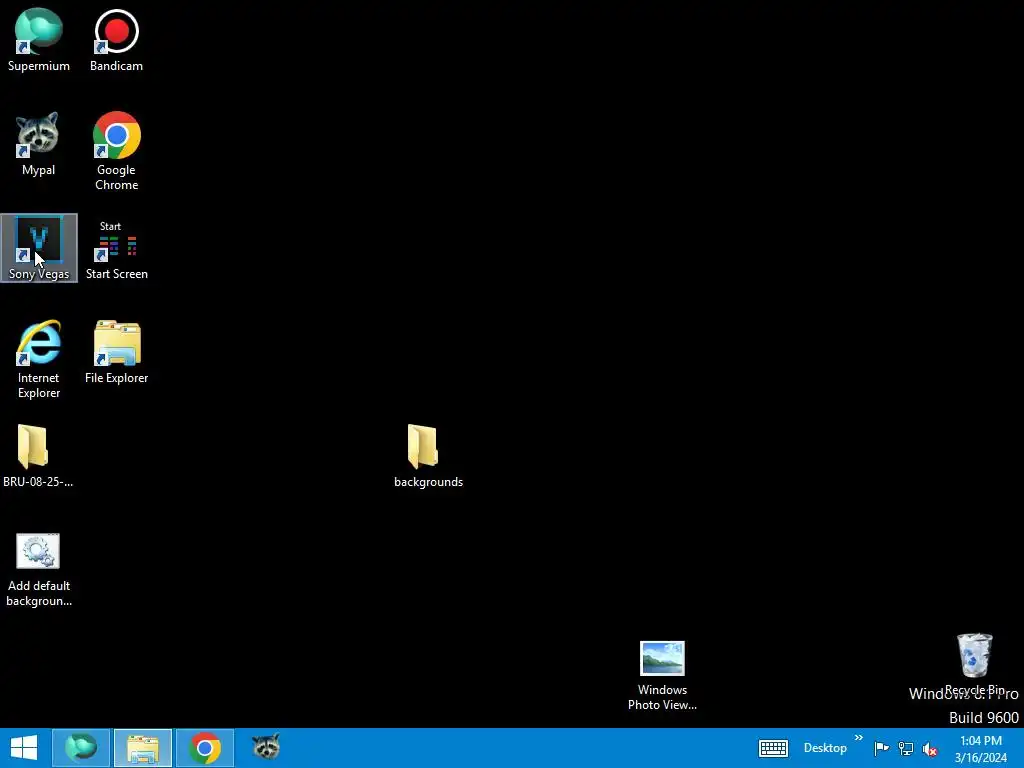Click the muted volume tray icon
The image size is (1024, 768).
point(930,749)
